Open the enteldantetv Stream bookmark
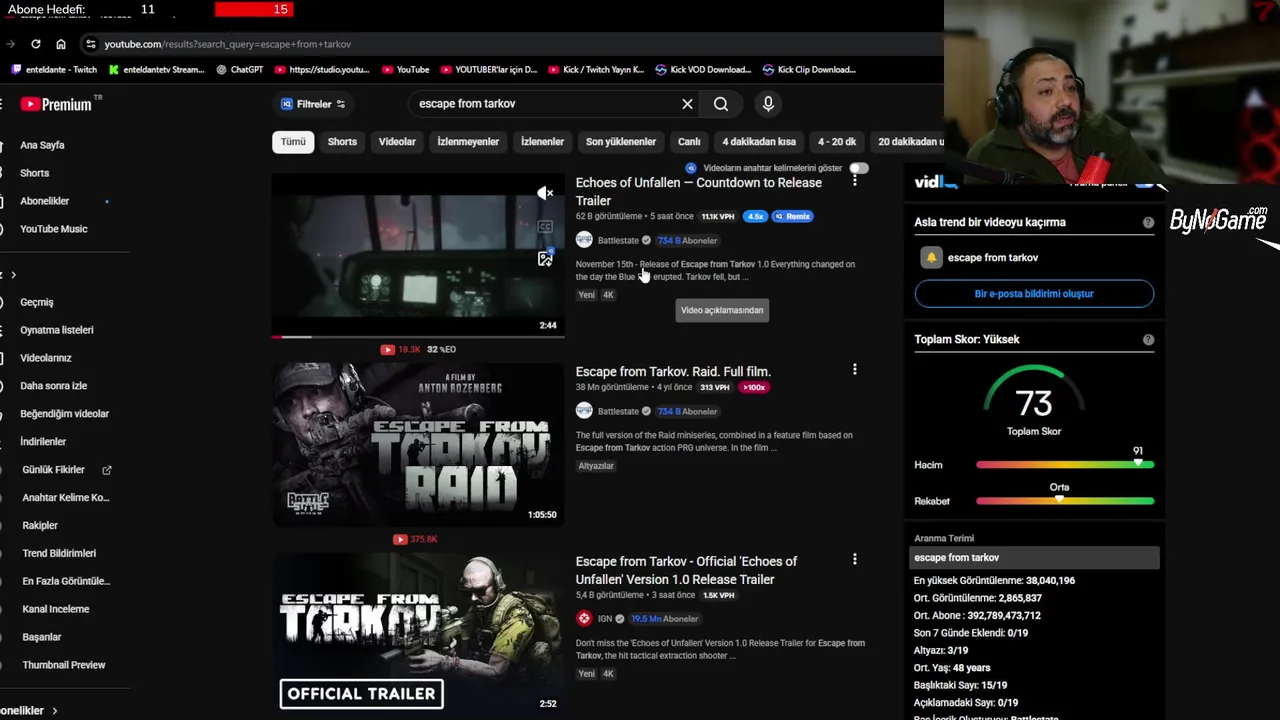Image resolution: width=1280 pixels, height=720 pixels. coord(156,70)
